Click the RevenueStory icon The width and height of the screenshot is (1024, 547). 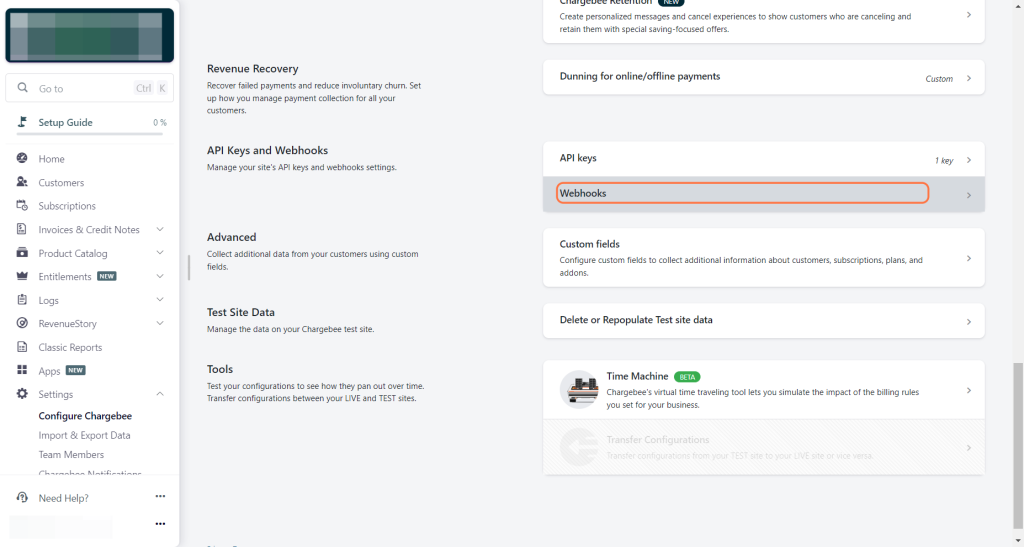(22, 324)
